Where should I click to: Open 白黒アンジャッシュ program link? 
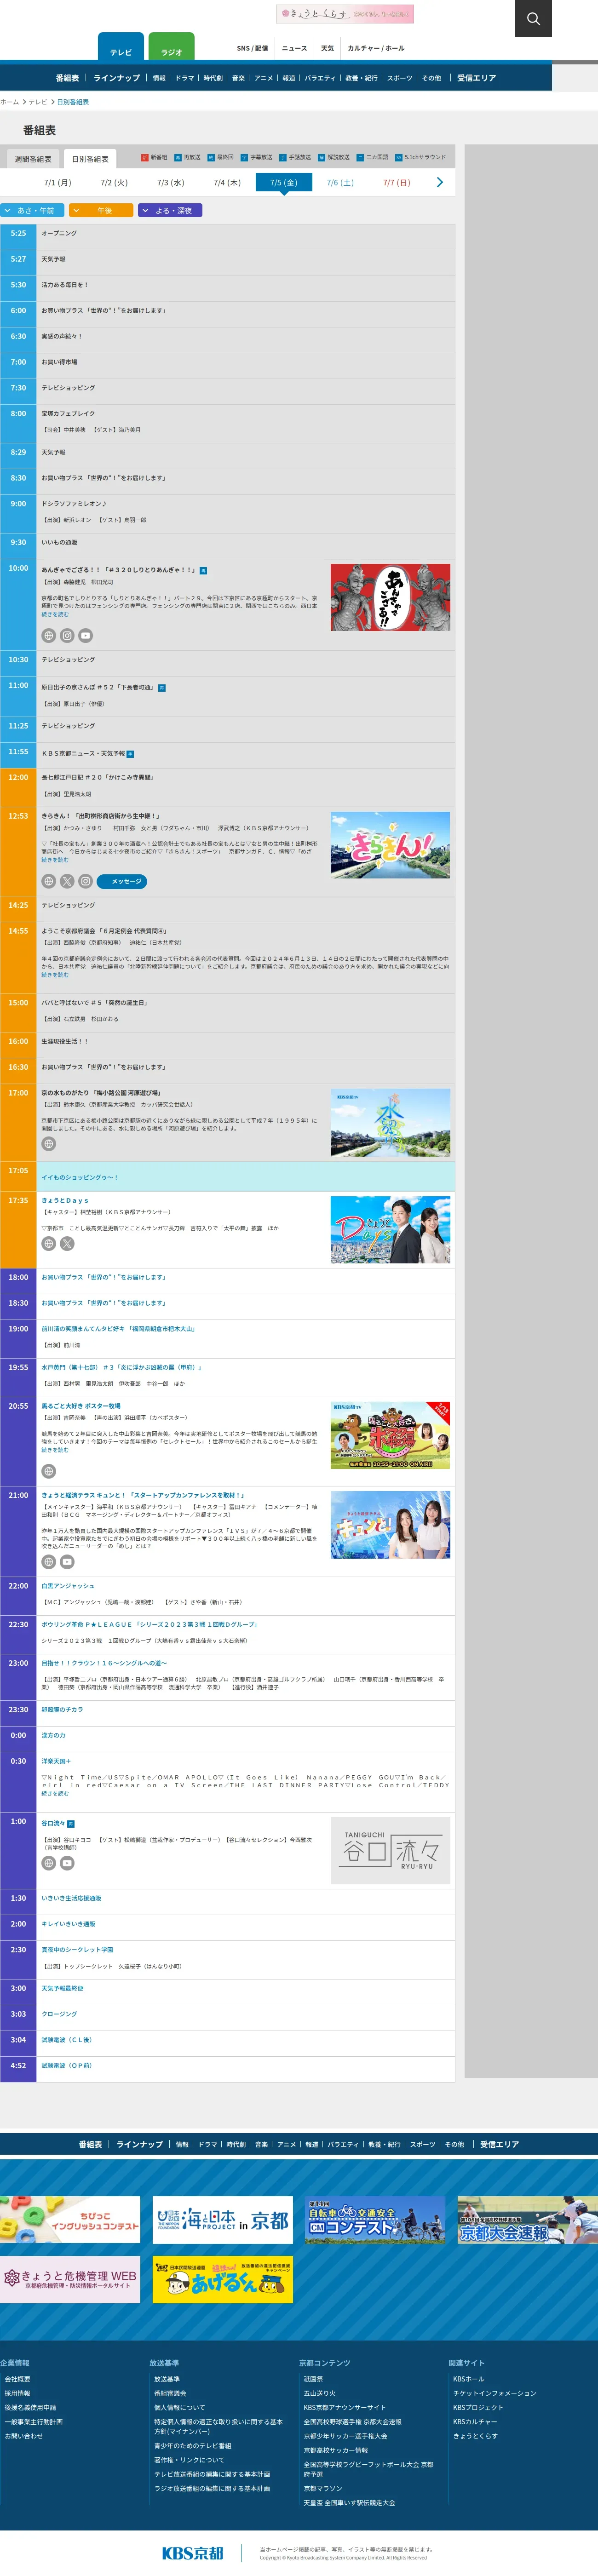[x=68, y=1585]
